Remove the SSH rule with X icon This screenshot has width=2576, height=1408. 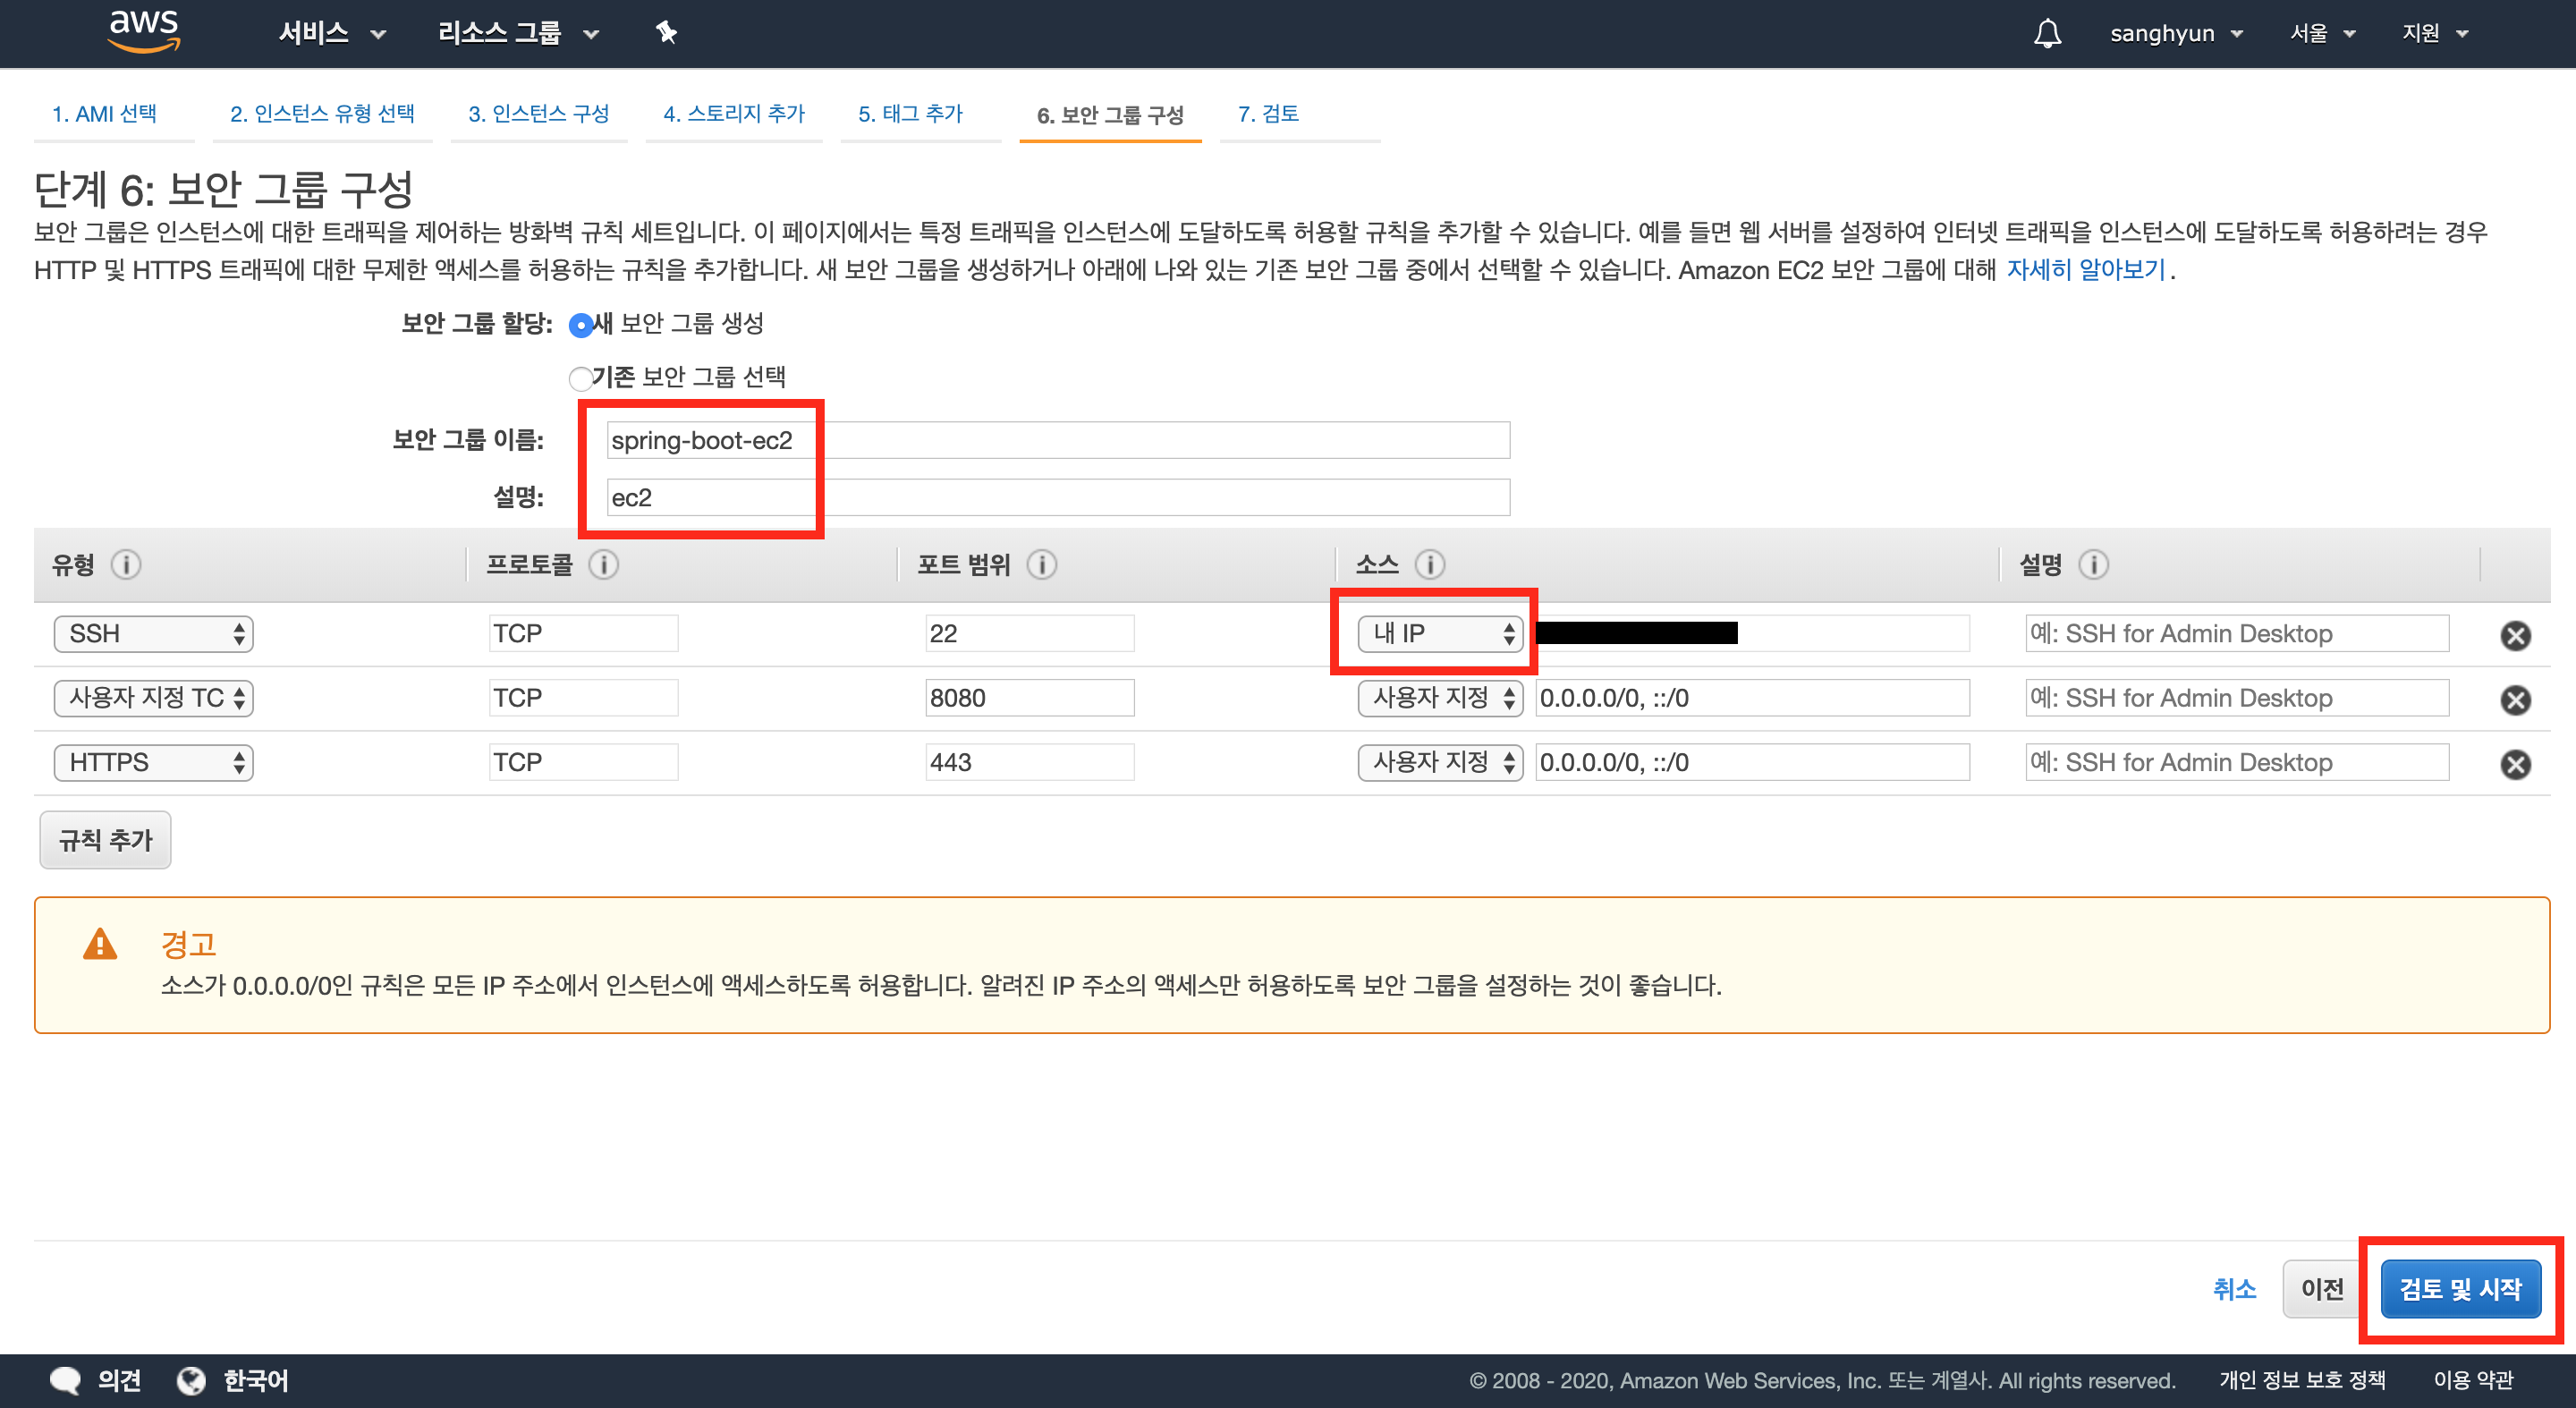pyautogui.click(x=2515, y=636)
